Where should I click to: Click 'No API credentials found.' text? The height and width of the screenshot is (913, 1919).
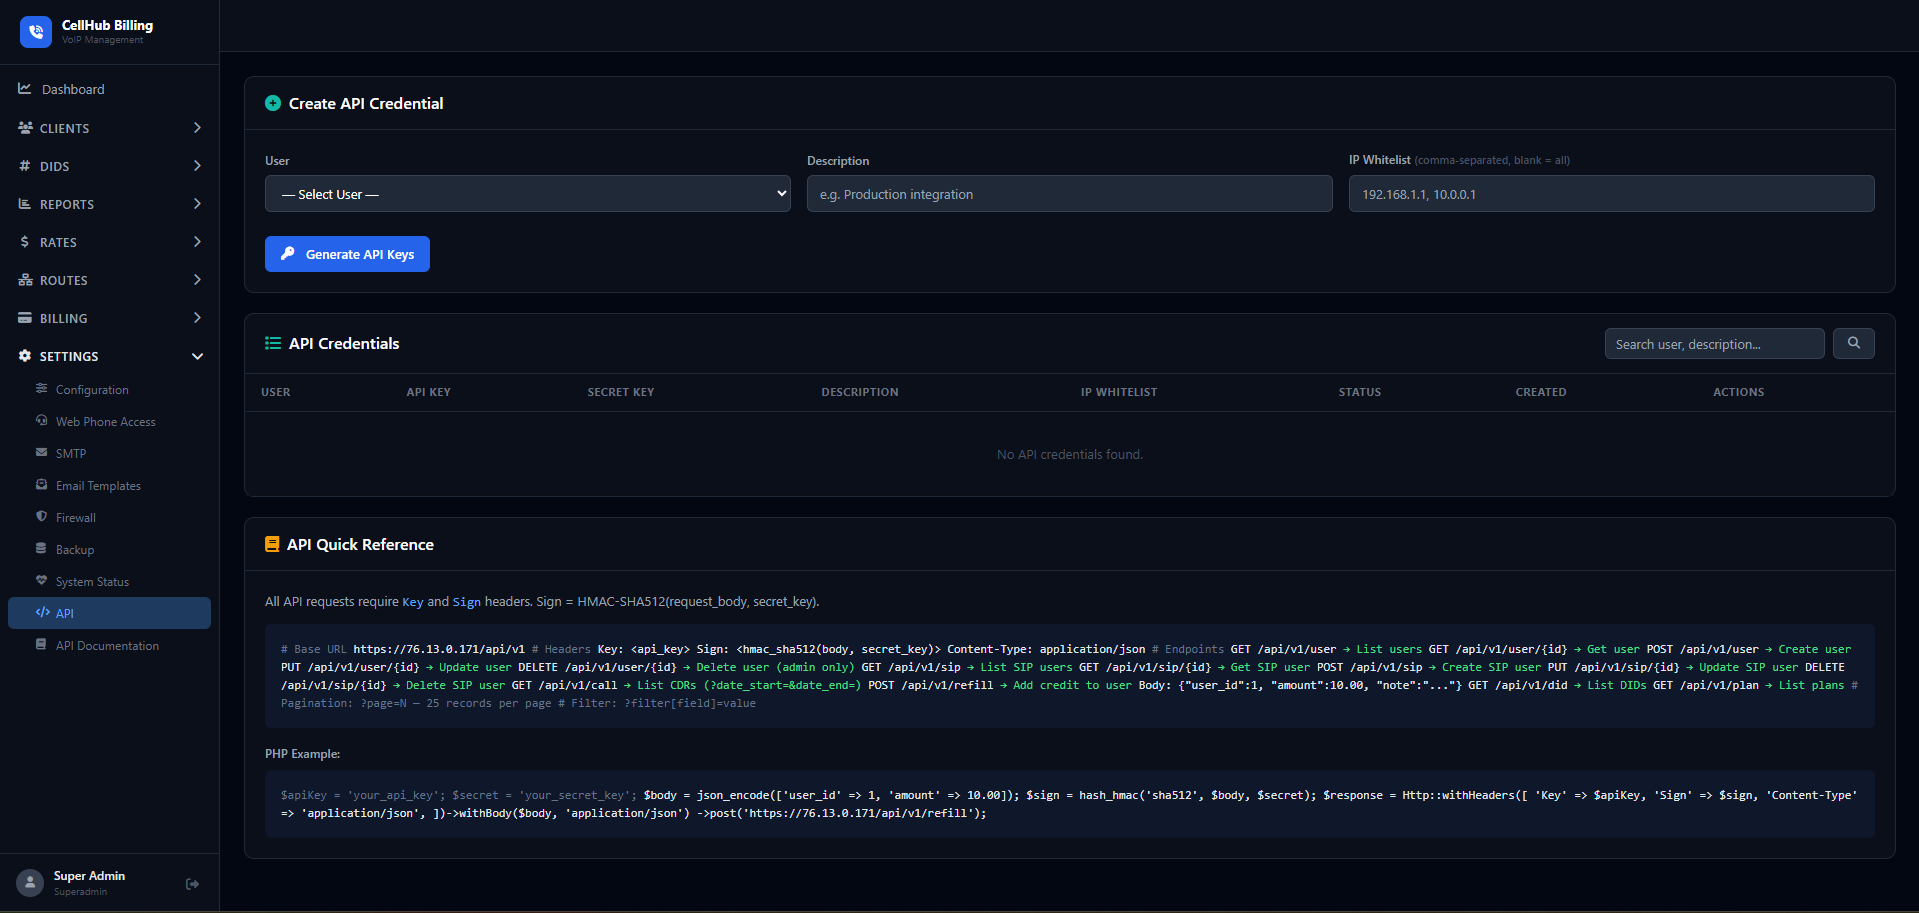[1070, 454]
